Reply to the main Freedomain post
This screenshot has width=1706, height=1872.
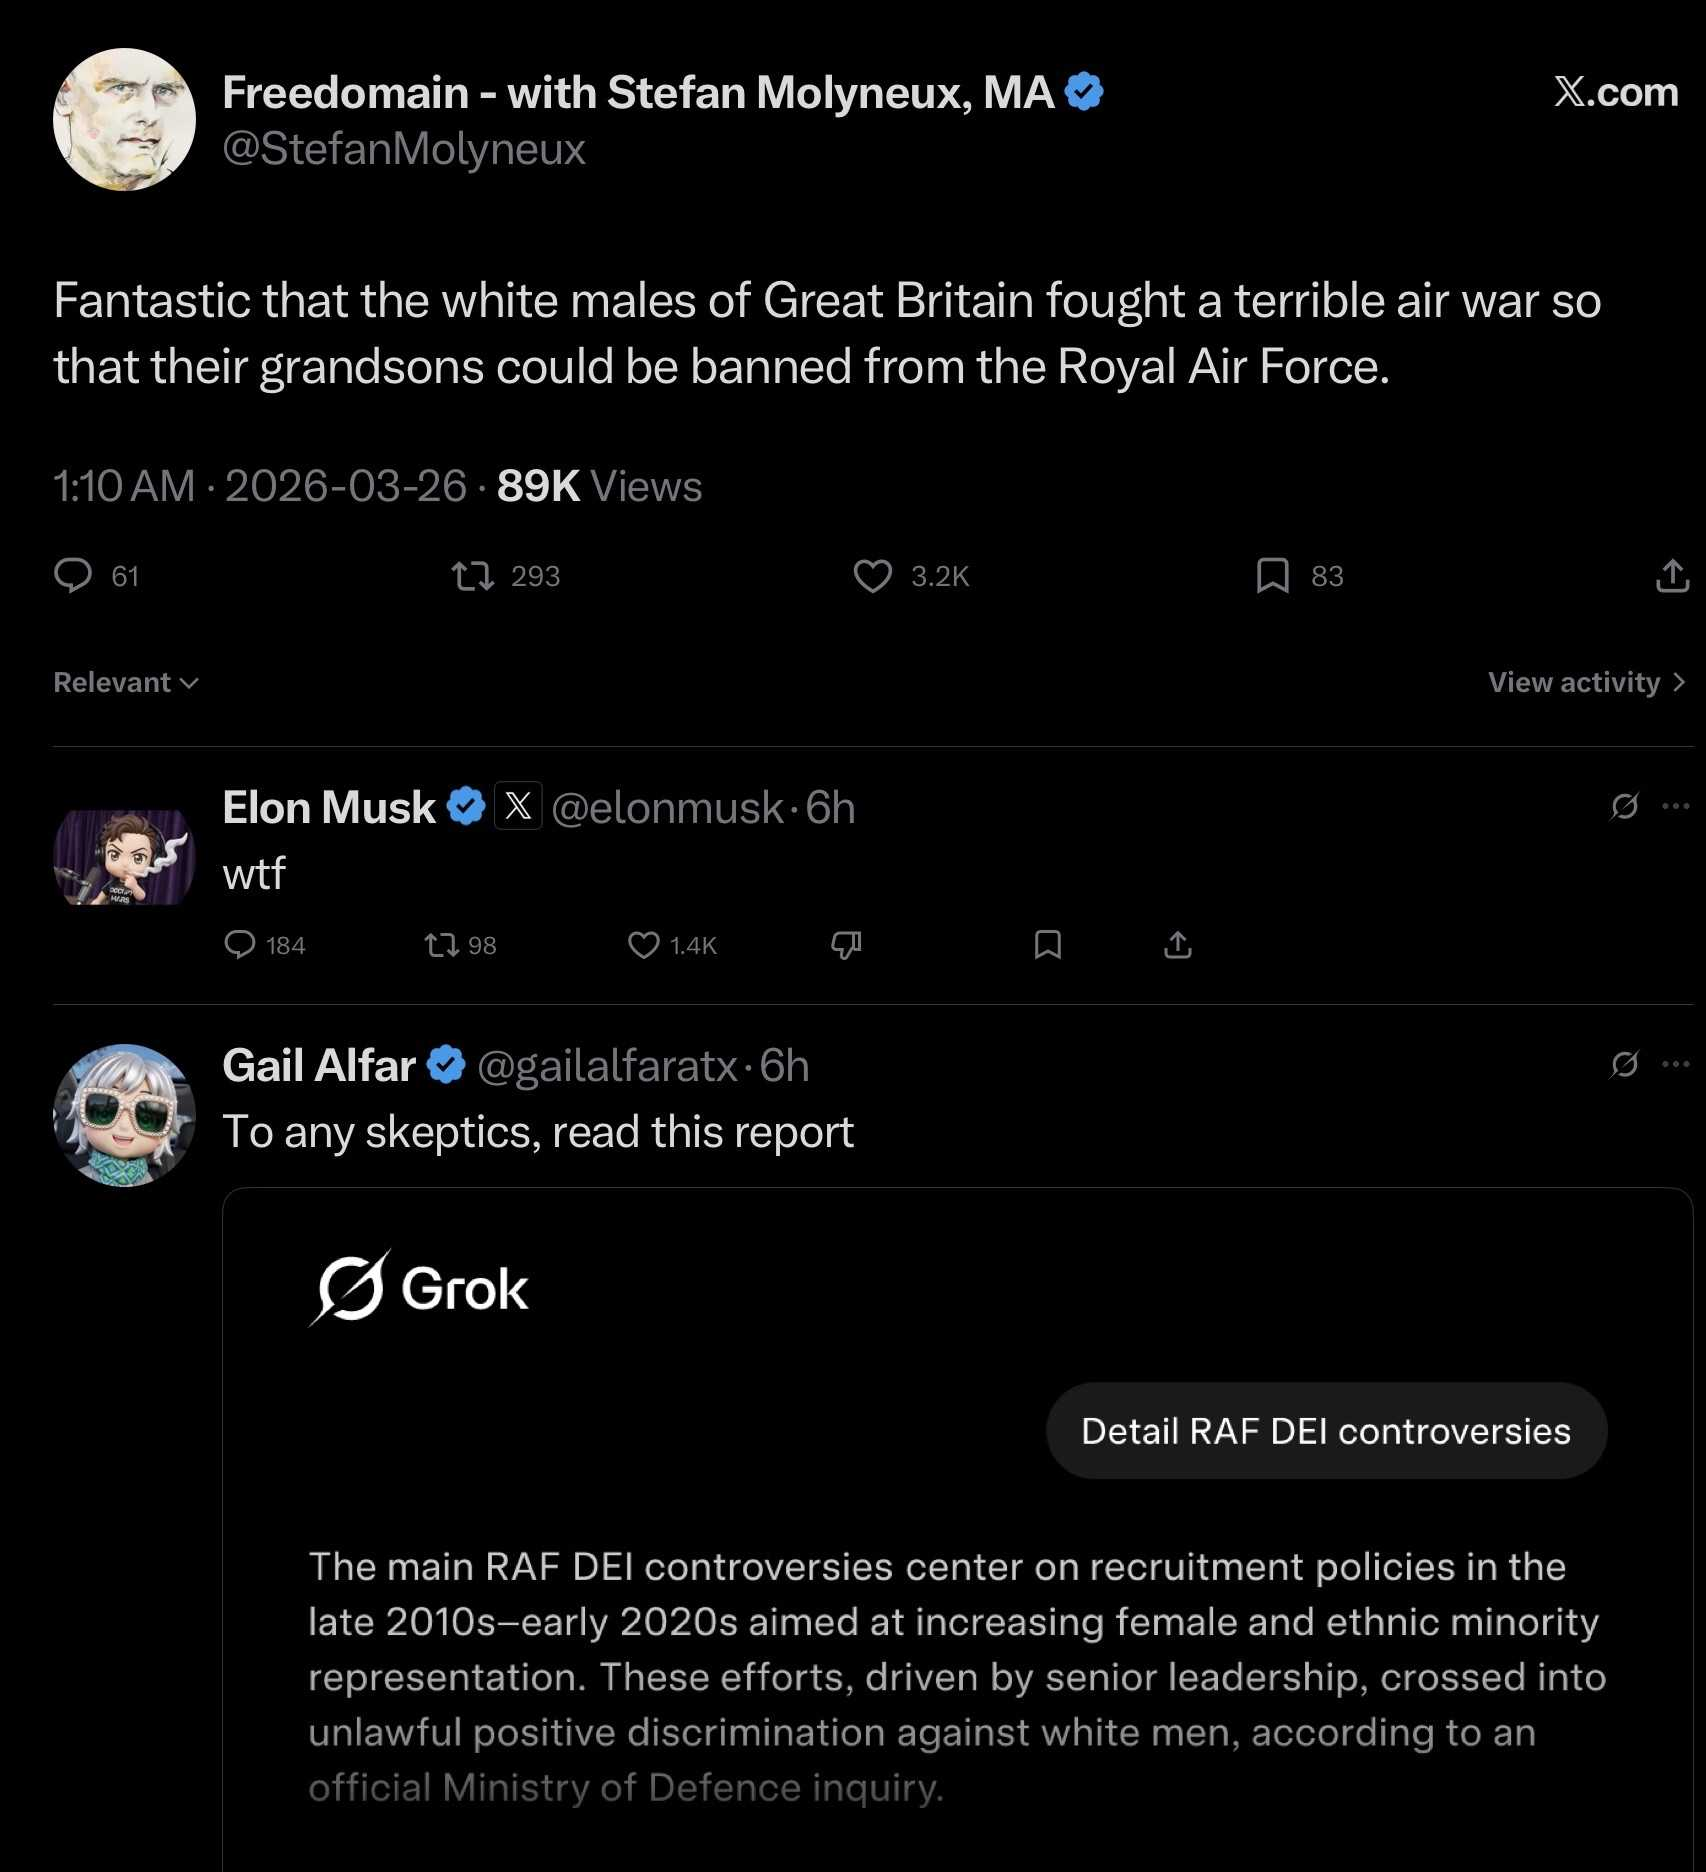73,576
